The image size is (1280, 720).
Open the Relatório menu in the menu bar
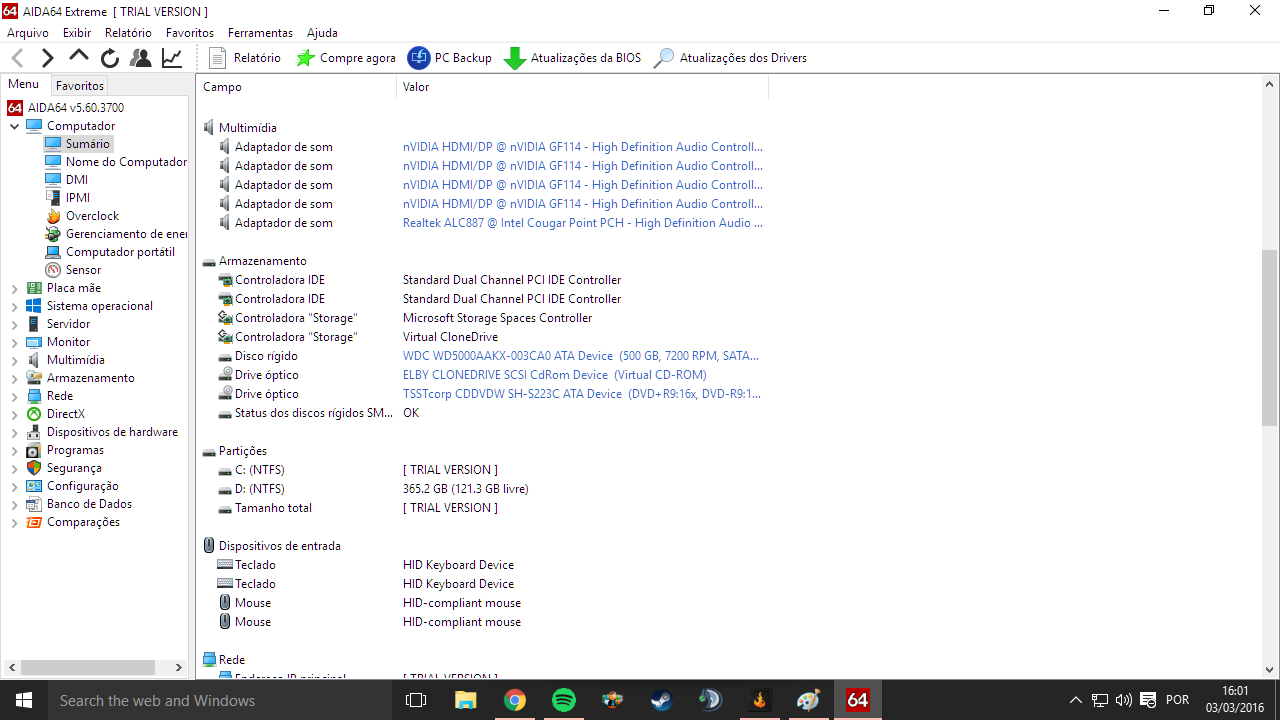pyautogui.click(x=129, y=33)
